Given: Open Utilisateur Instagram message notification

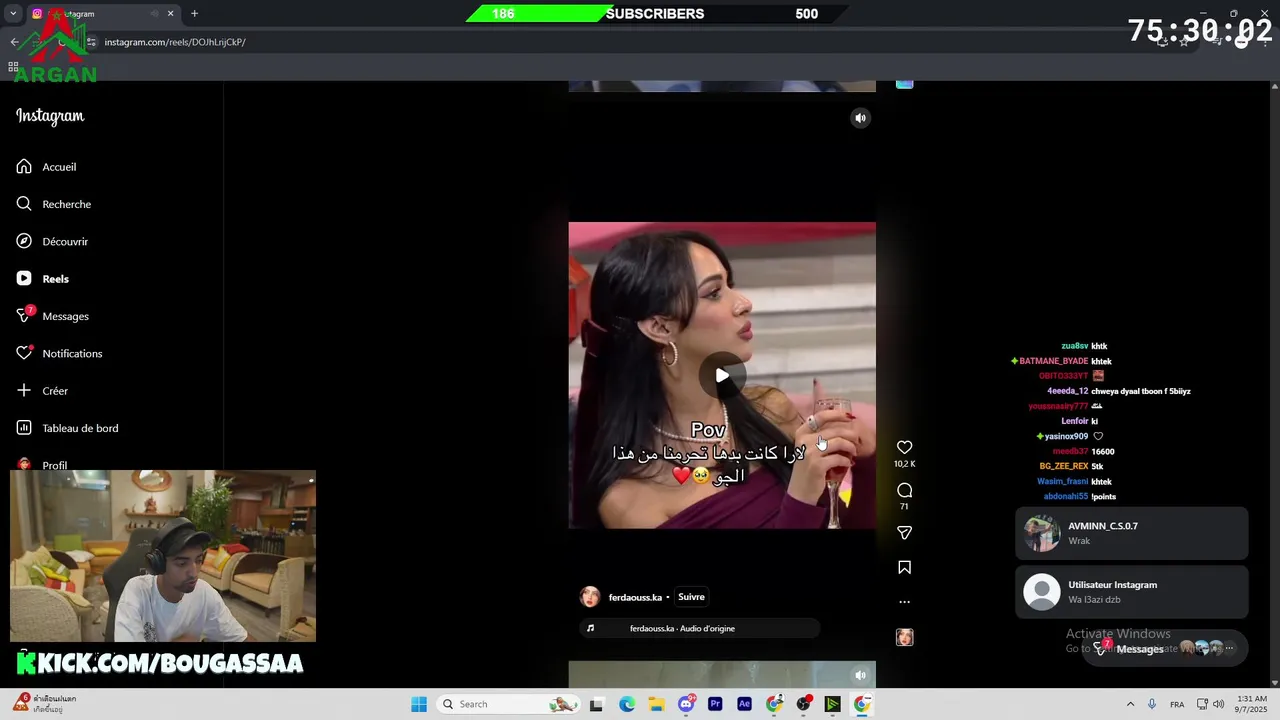Looking at the screenshot, I should pyautogui.click(x=1132, y=592).
